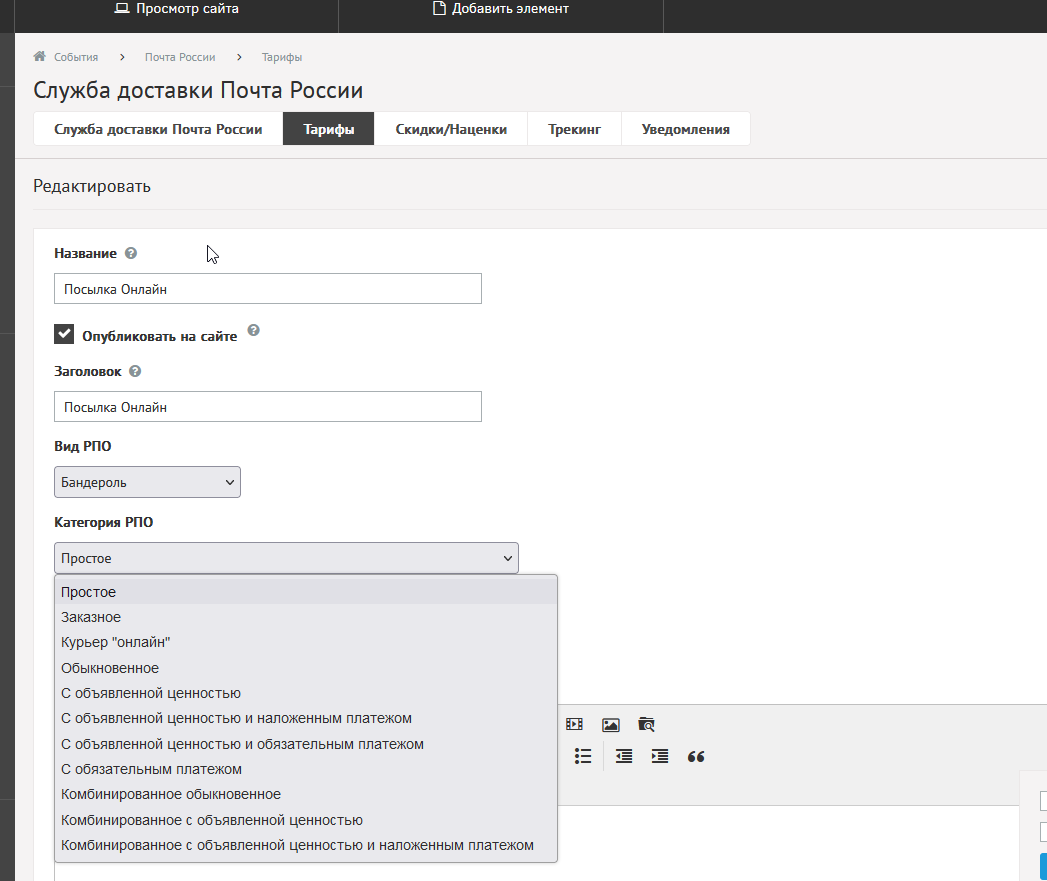The height and width of the screenshot is (881, 1047).
Task: Open Скидки/Наценки tab
Action: point(451,129)
